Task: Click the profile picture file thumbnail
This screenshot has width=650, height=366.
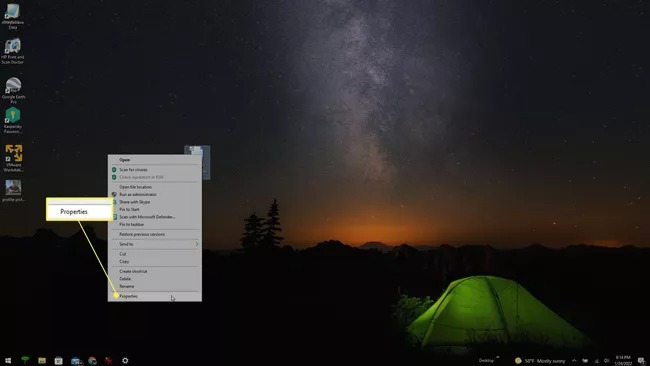Action: click(x=13, y=191)
